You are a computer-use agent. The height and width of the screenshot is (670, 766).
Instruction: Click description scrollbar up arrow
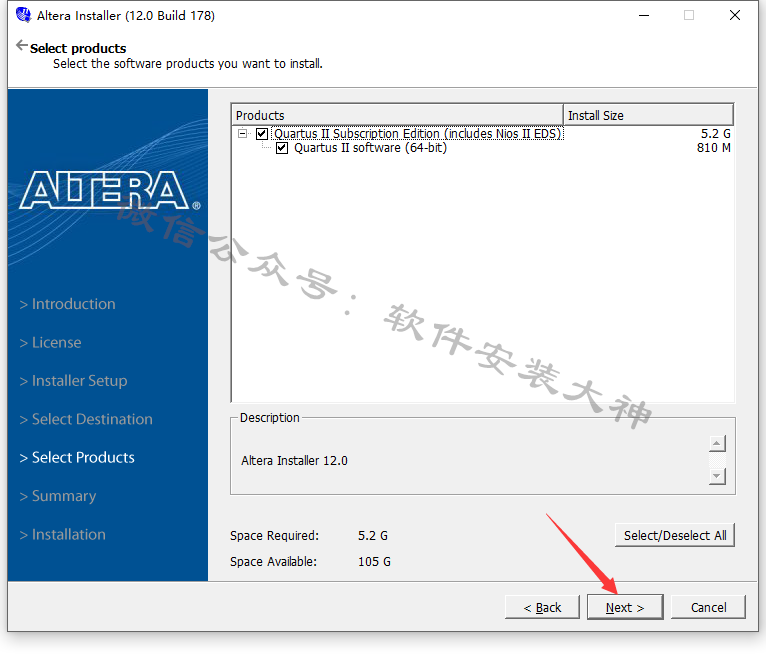717,444
